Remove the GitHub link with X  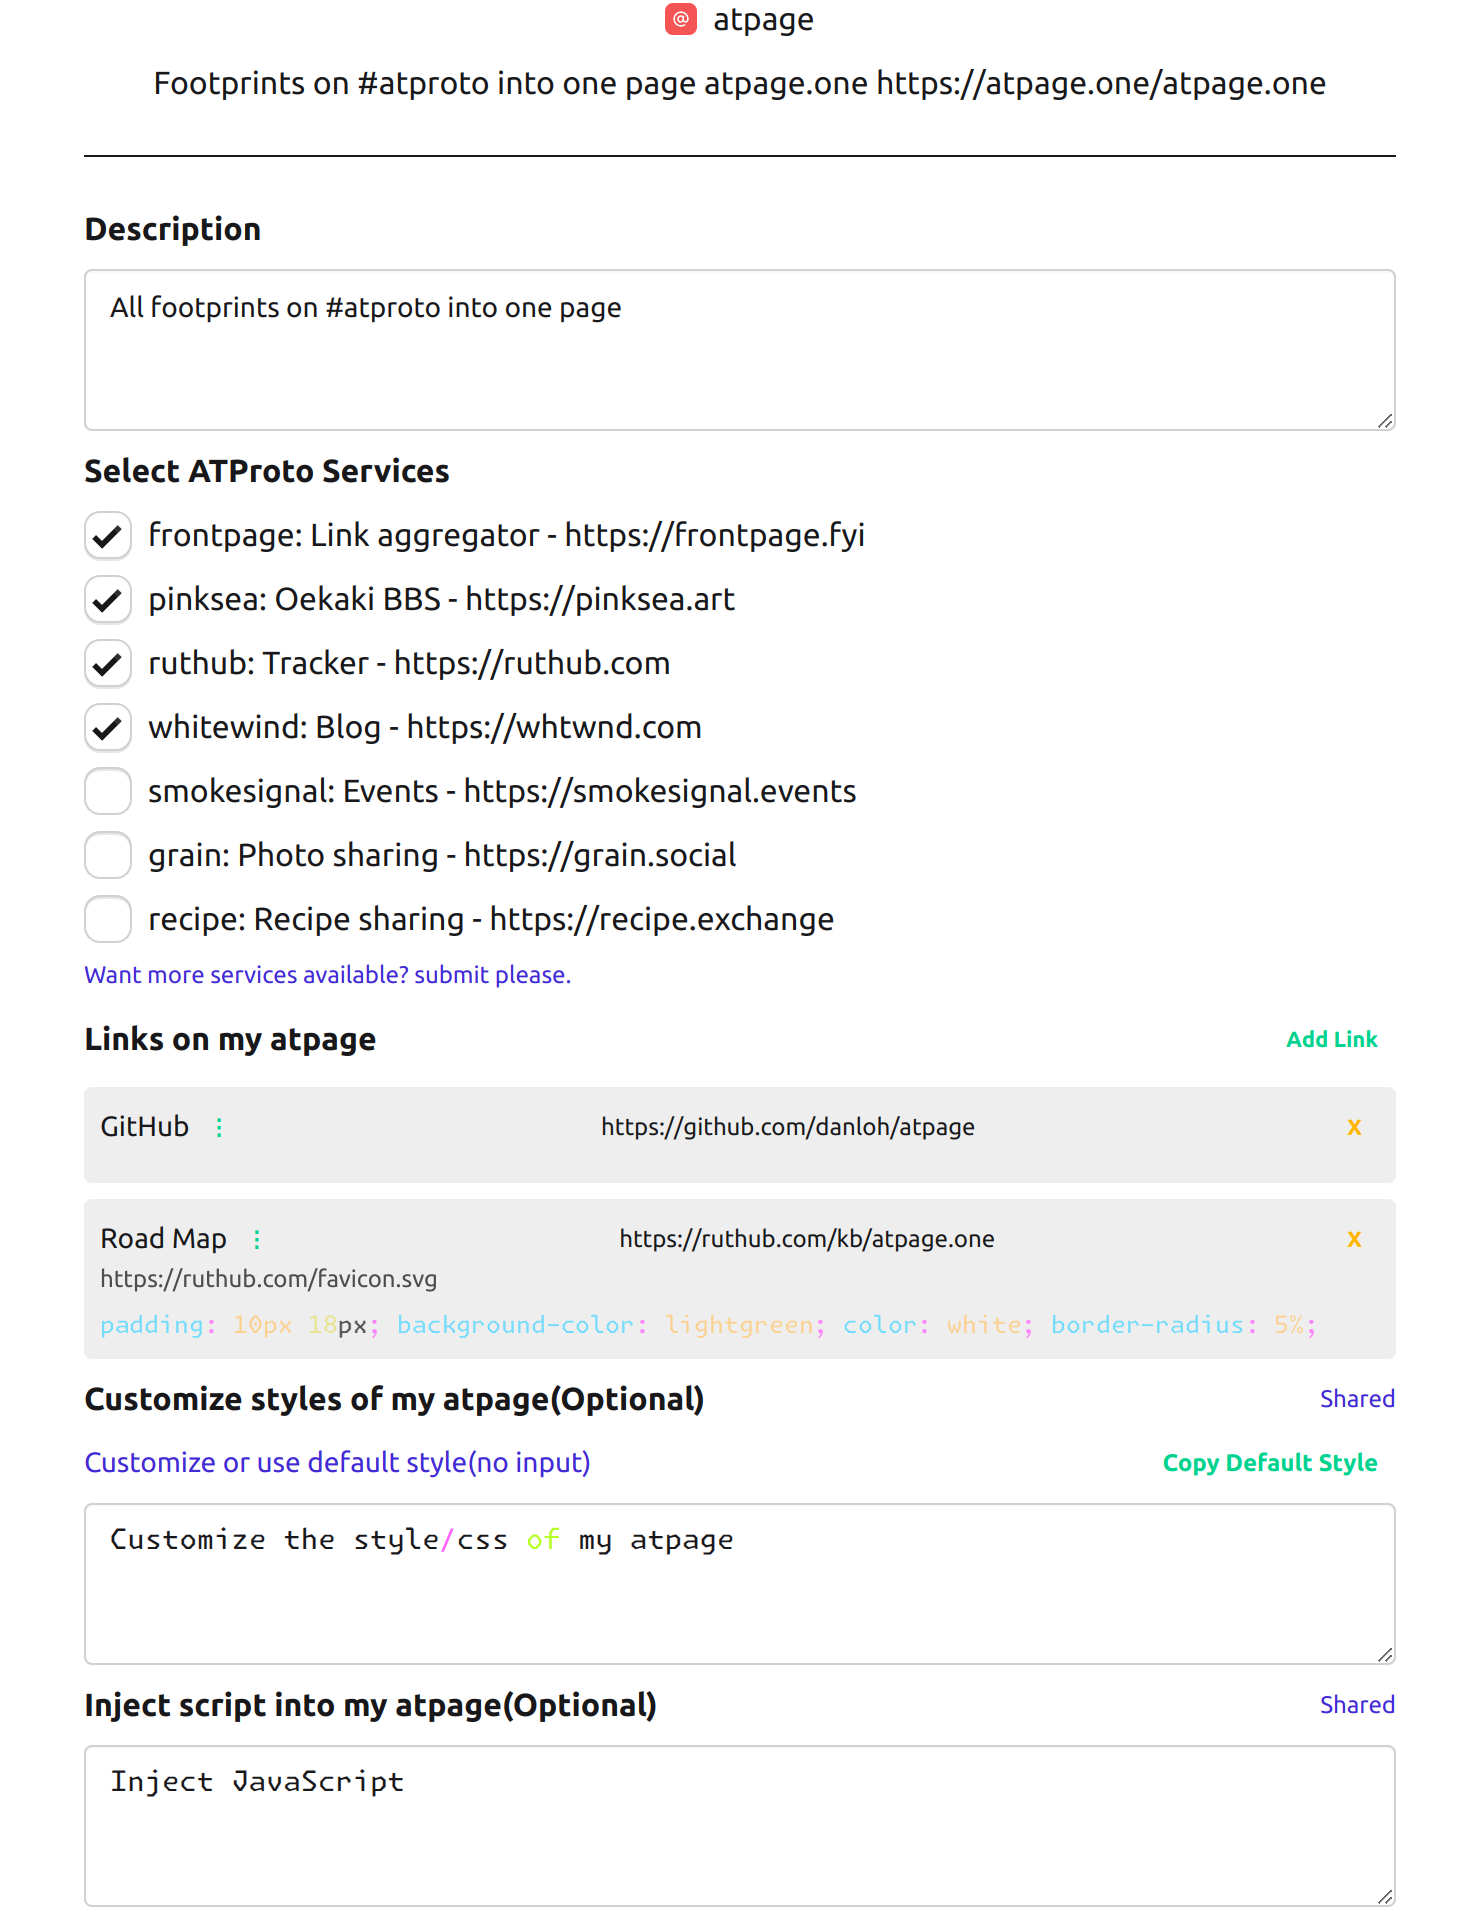point(1354,1127)
